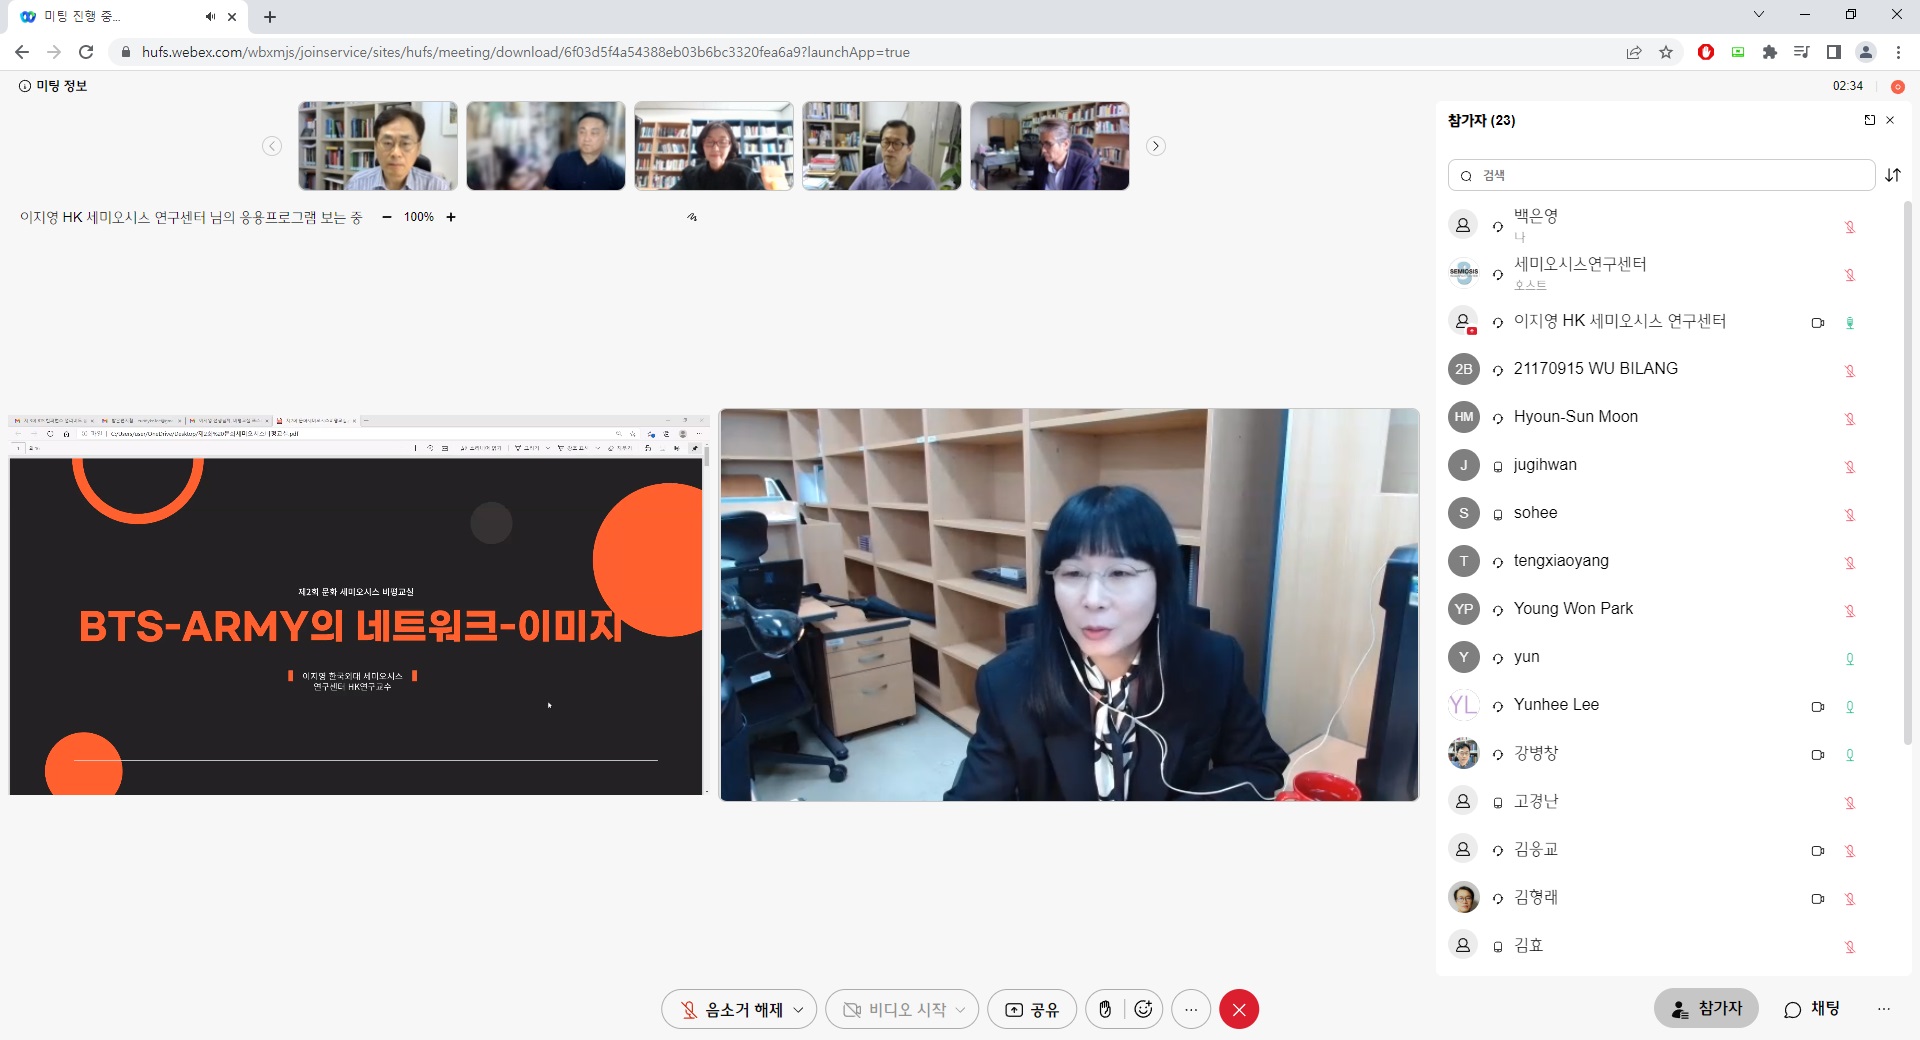Open the reactions emoji icon
1920x1040 pixels.
[x=1143, y=1010]
